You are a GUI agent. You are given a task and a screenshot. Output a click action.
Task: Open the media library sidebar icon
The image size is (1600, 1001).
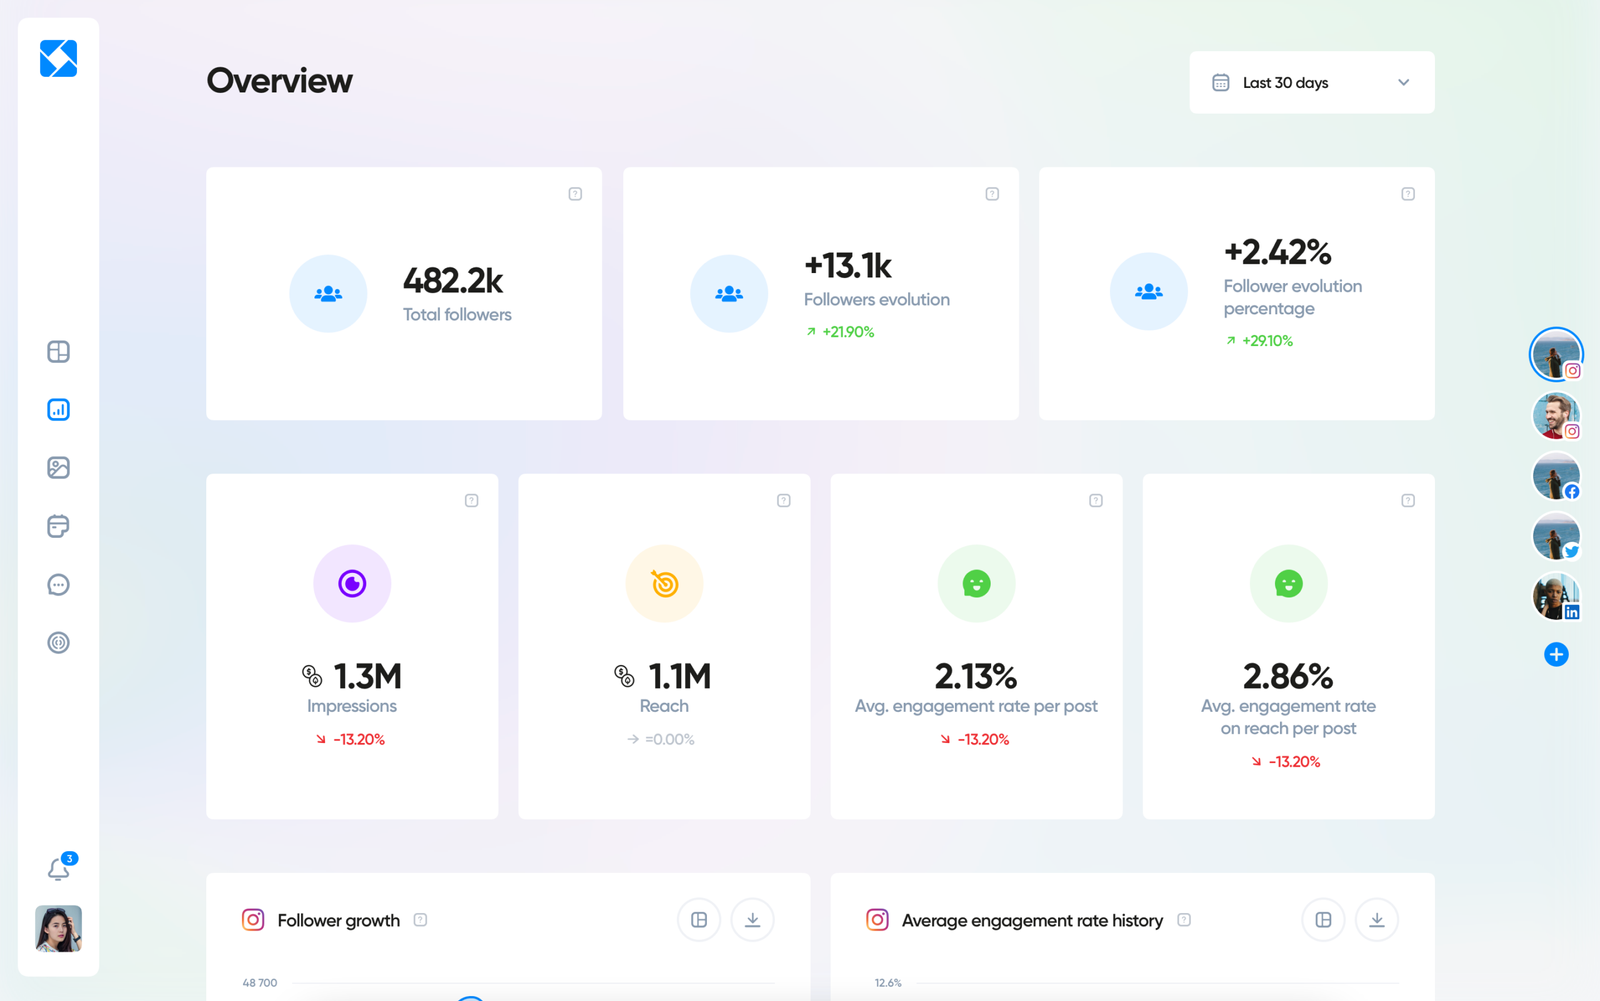[x=58, y=467]
